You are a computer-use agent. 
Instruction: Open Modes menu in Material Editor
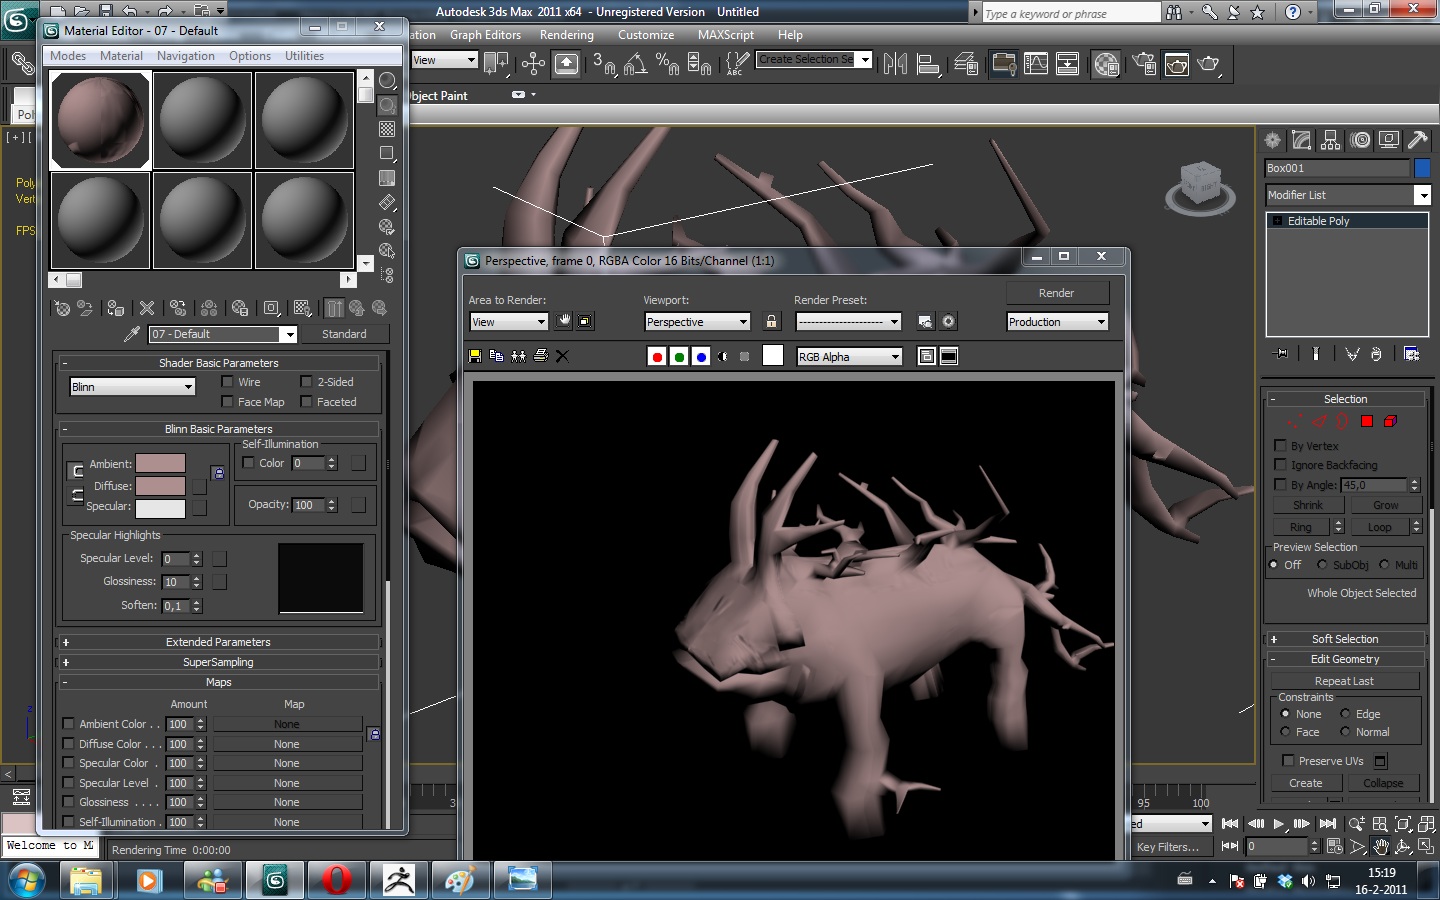[x=68, y=56]
